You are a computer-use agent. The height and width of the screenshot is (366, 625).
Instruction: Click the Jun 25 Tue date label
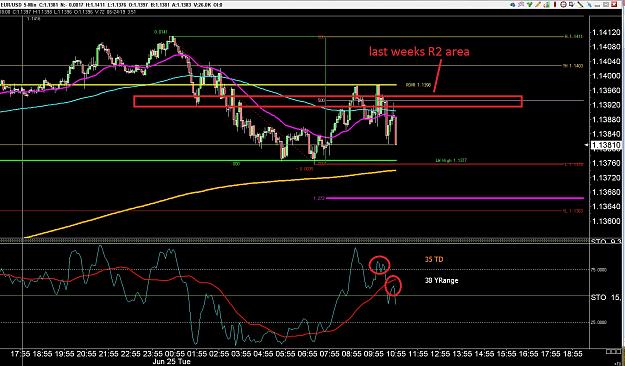point(171,362)
